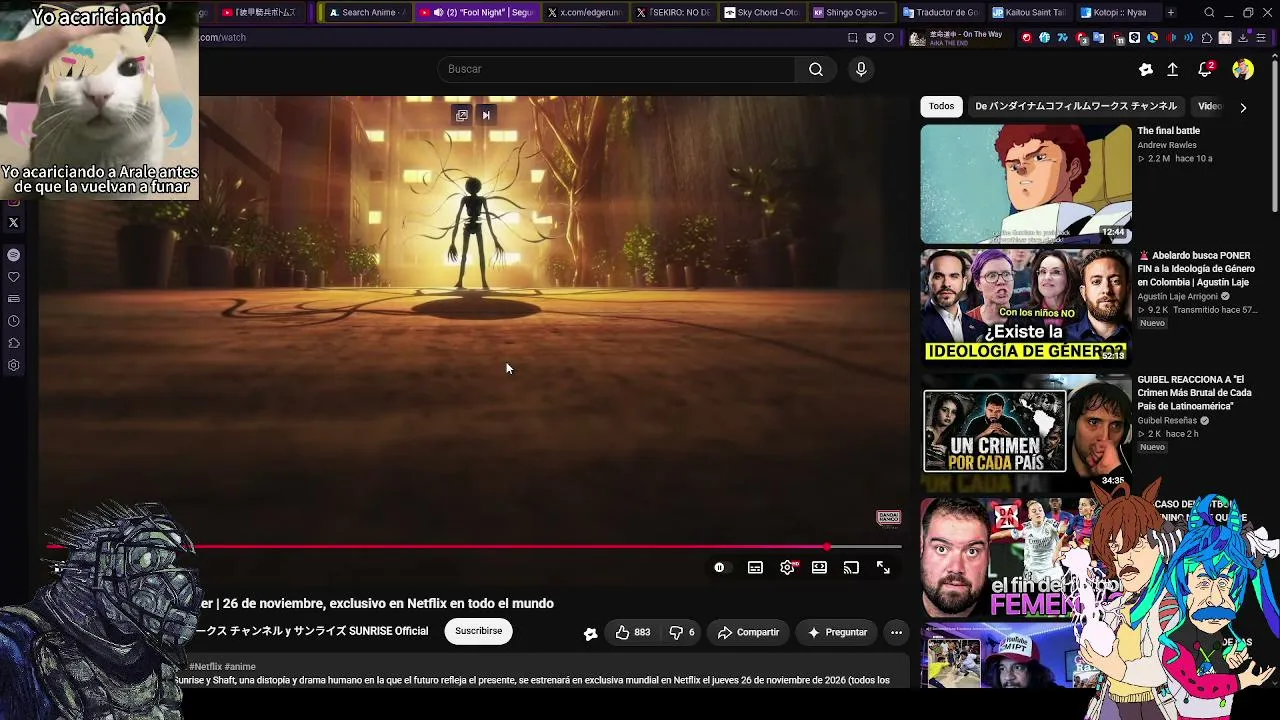
Task: Open Andrew Rawles channel link
Action: pyautogui.click(x=1167, y=145)
